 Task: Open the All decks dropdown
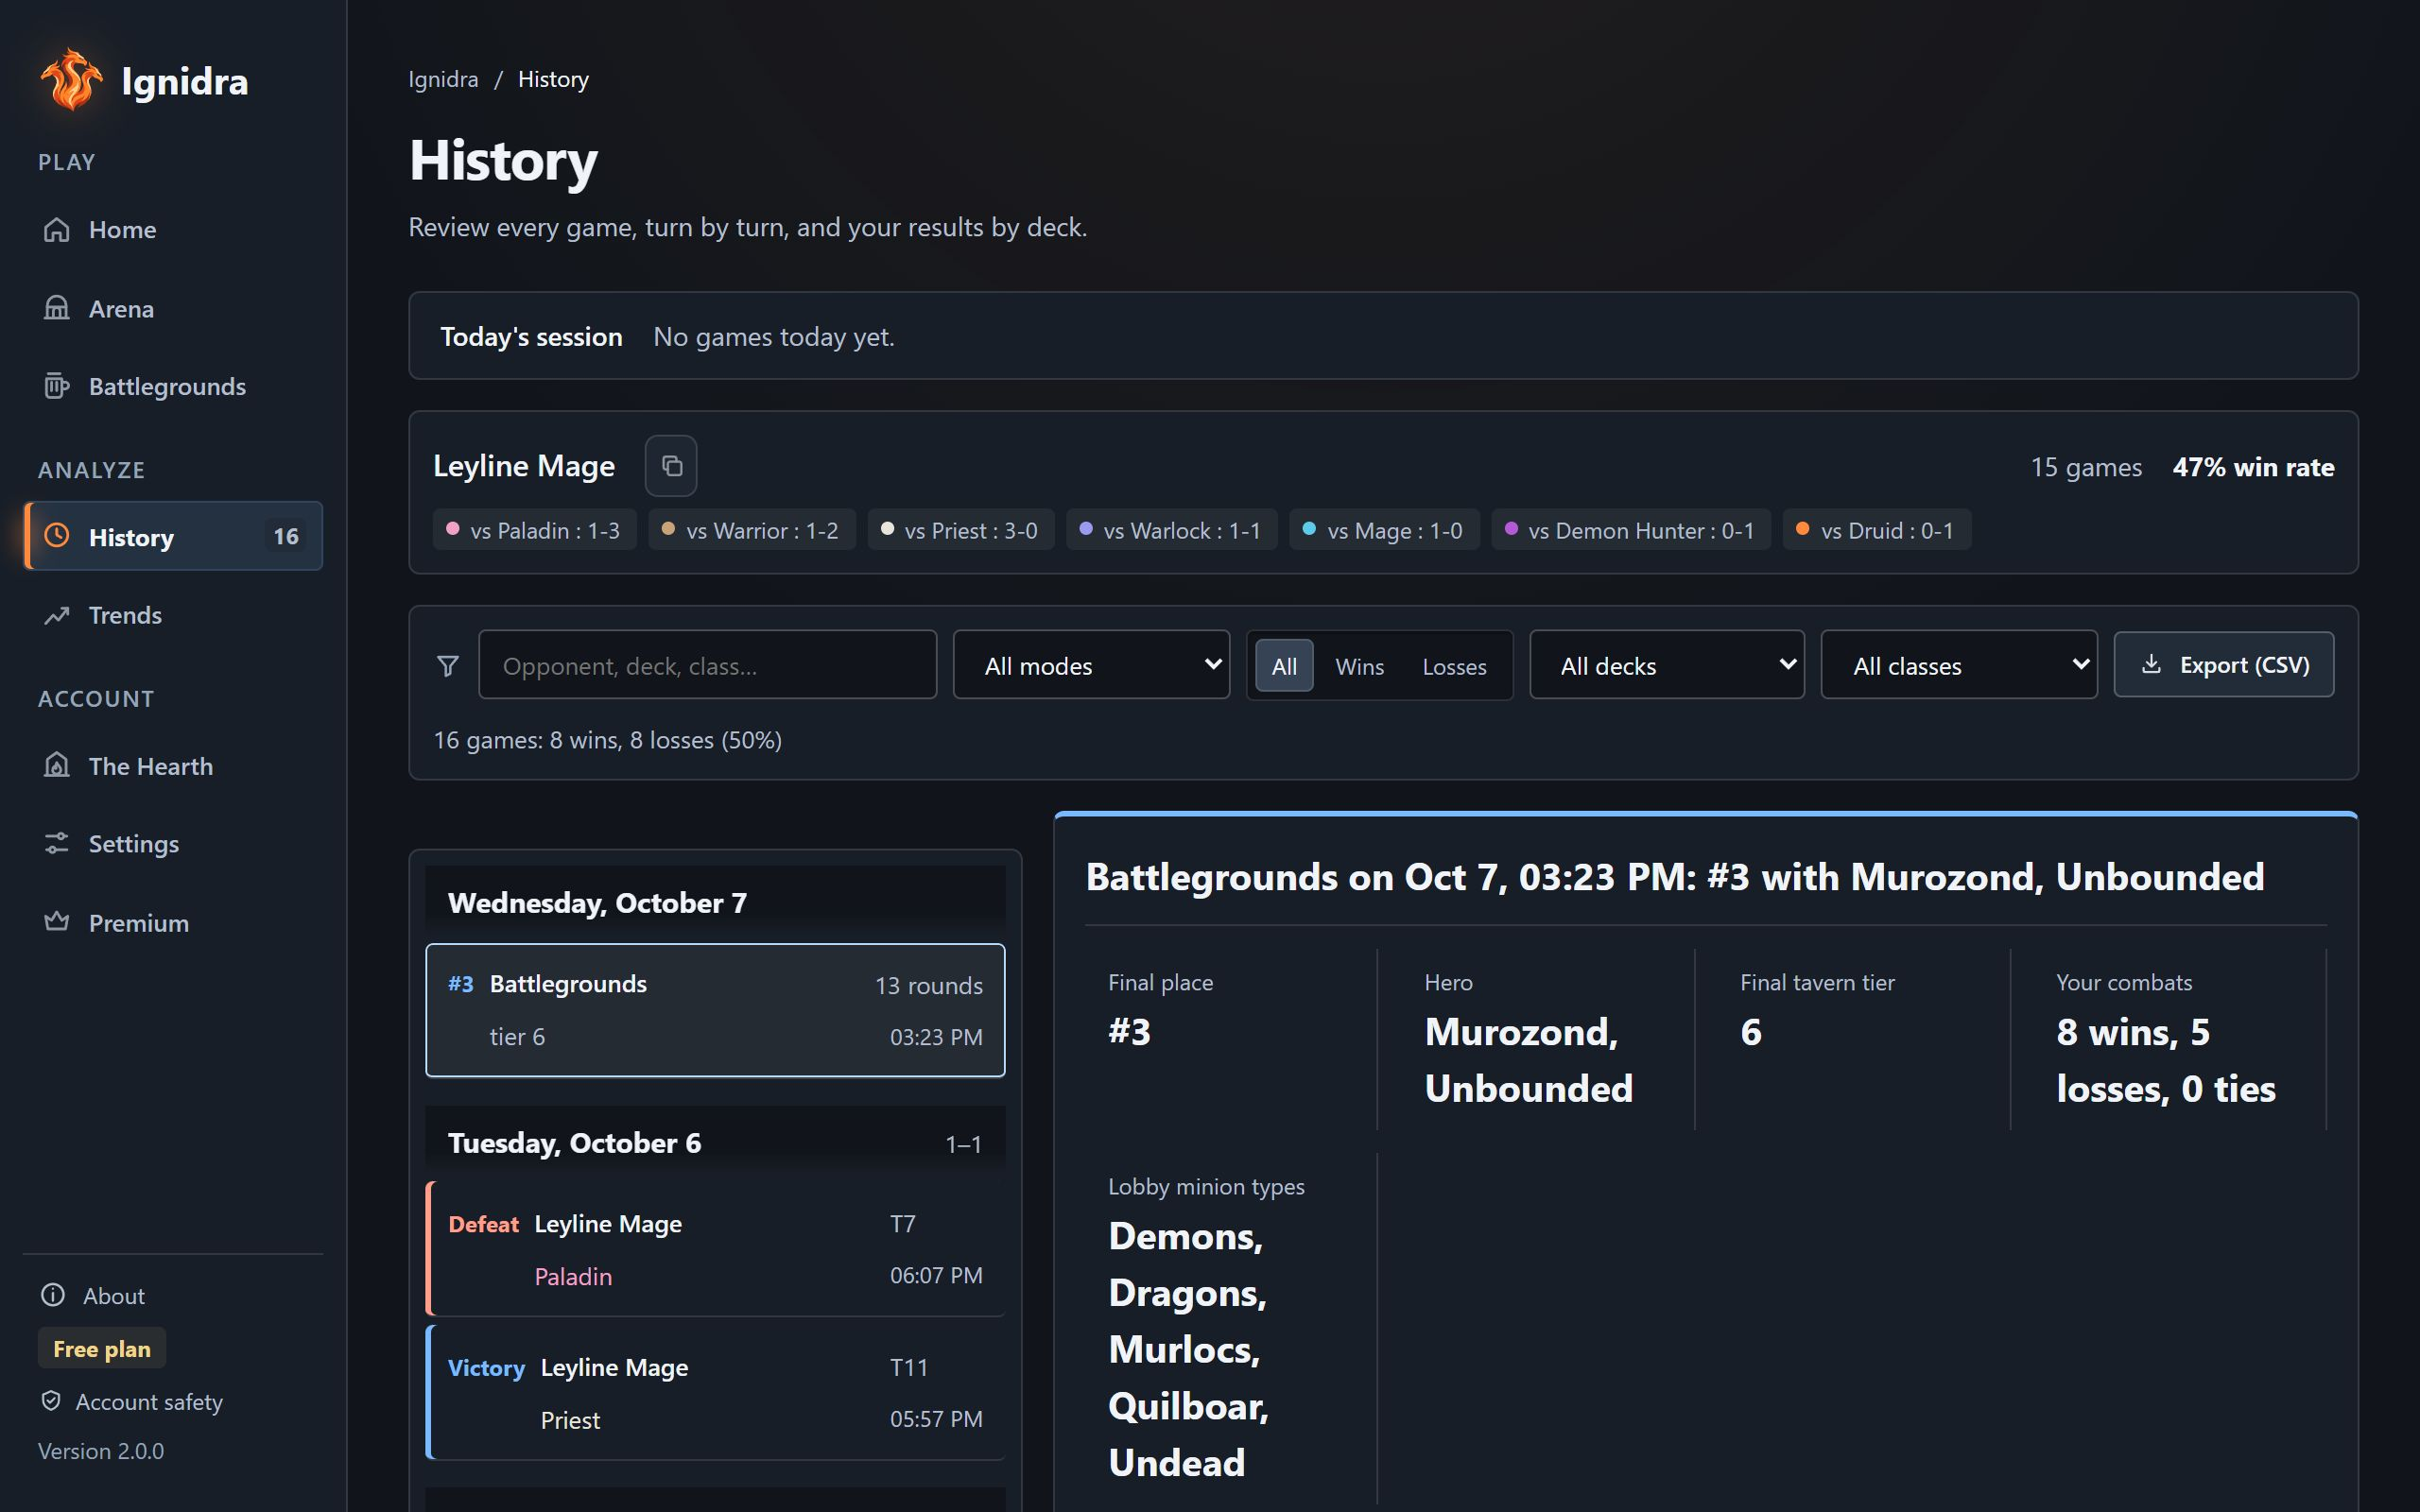[x=1667, y=665]
